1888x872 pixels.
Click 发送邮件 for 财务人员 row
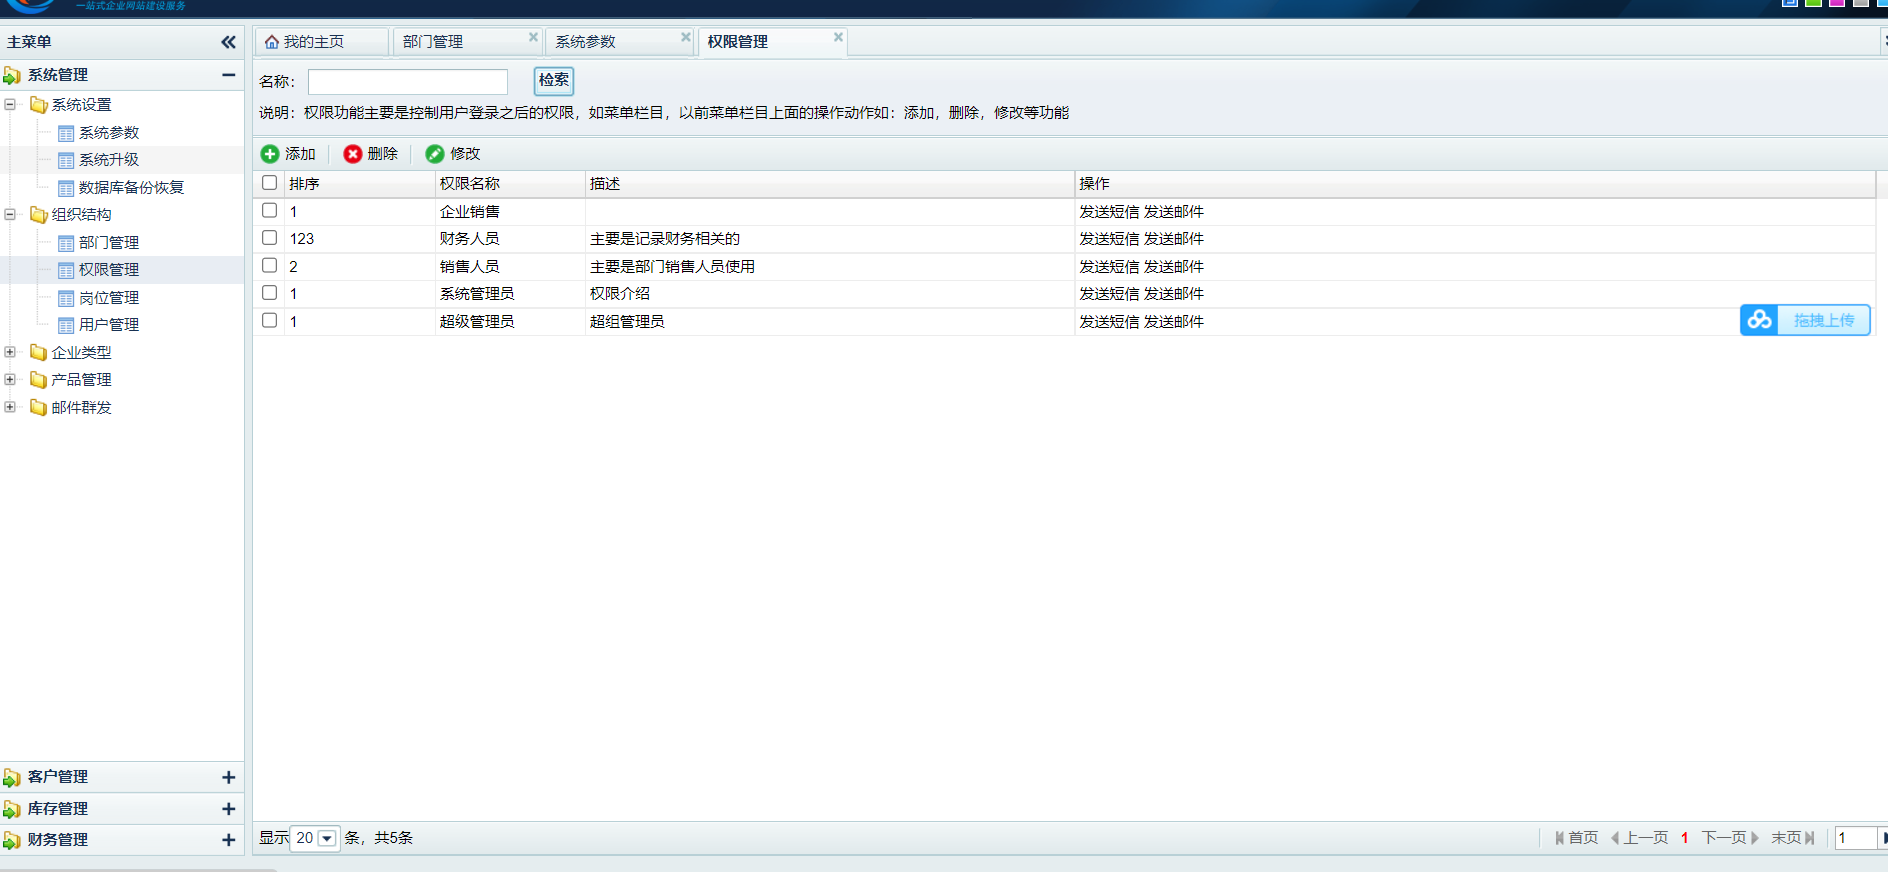coord(1174,239)
